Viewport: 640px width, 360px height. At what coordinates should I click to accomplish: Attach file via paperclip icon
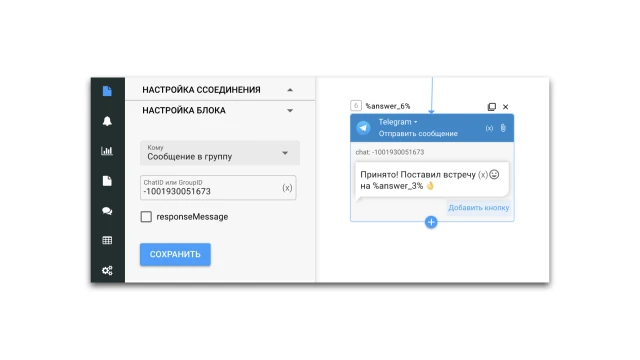(x=503, y=128)
